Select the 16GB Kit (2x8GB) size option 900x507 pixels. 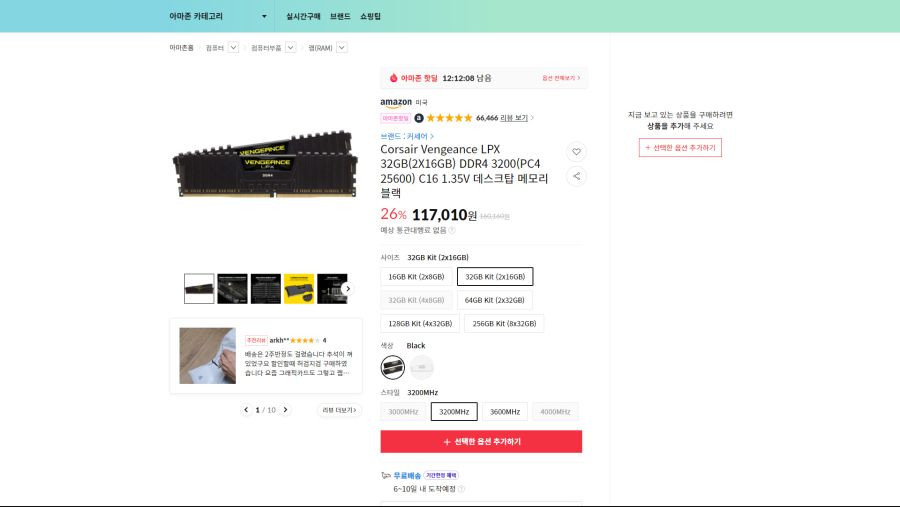[x=416, y=277]
